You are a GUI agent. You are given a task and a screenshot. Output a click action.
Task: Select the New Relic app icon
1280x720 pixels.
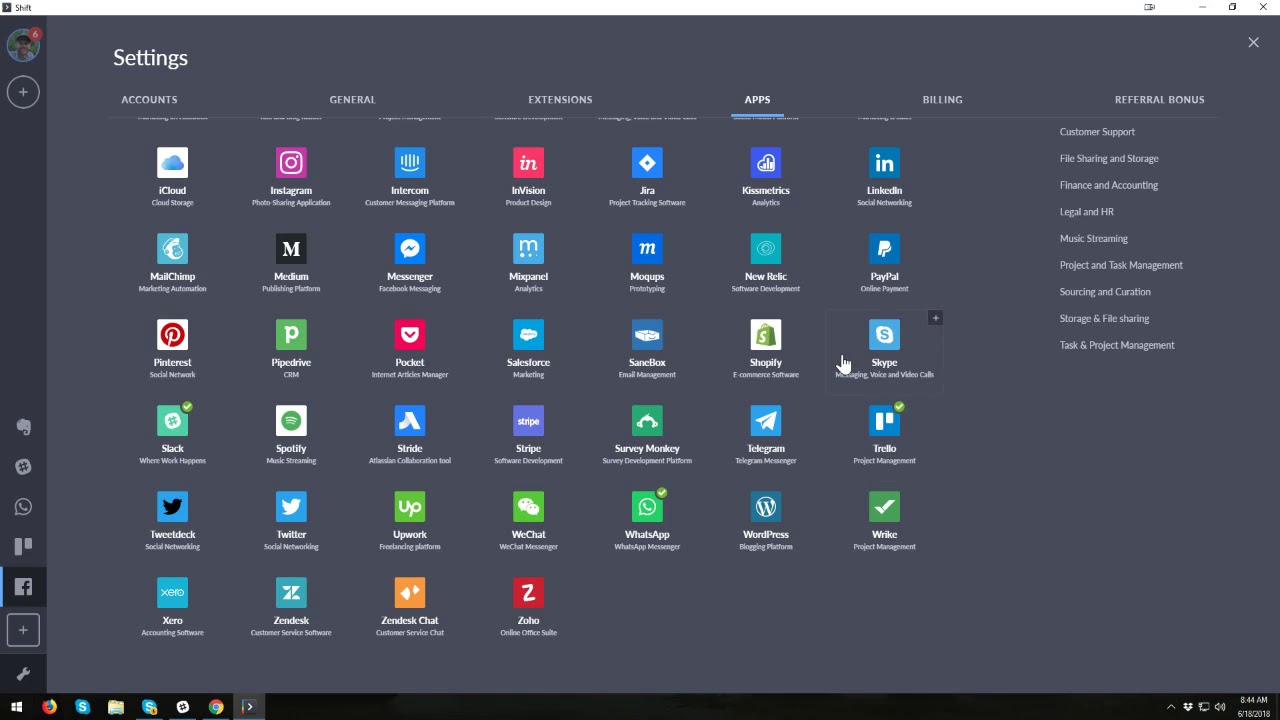pyautogui.click(x=766, y=249)
